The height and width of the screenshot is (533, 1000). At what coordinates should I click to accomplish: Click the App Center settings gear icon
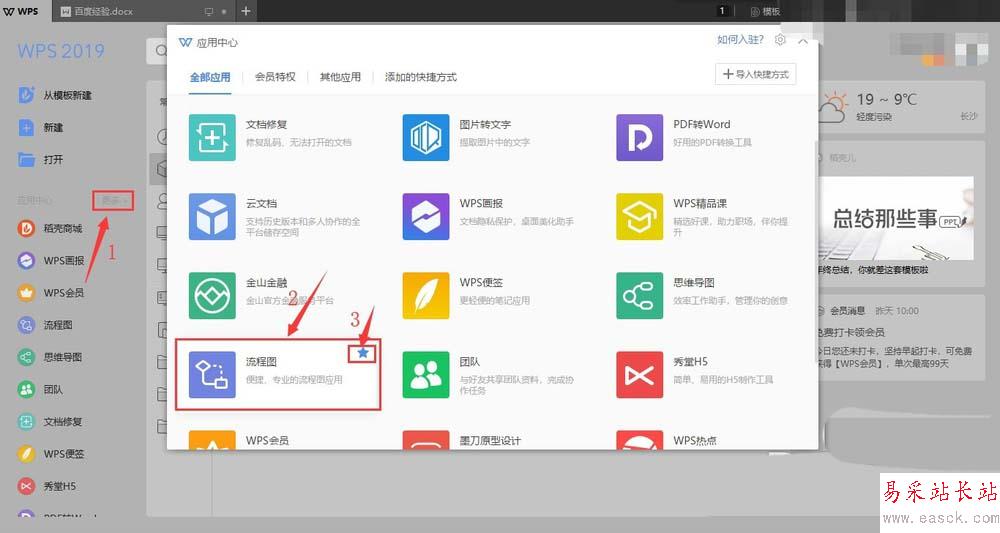[780, 40]
